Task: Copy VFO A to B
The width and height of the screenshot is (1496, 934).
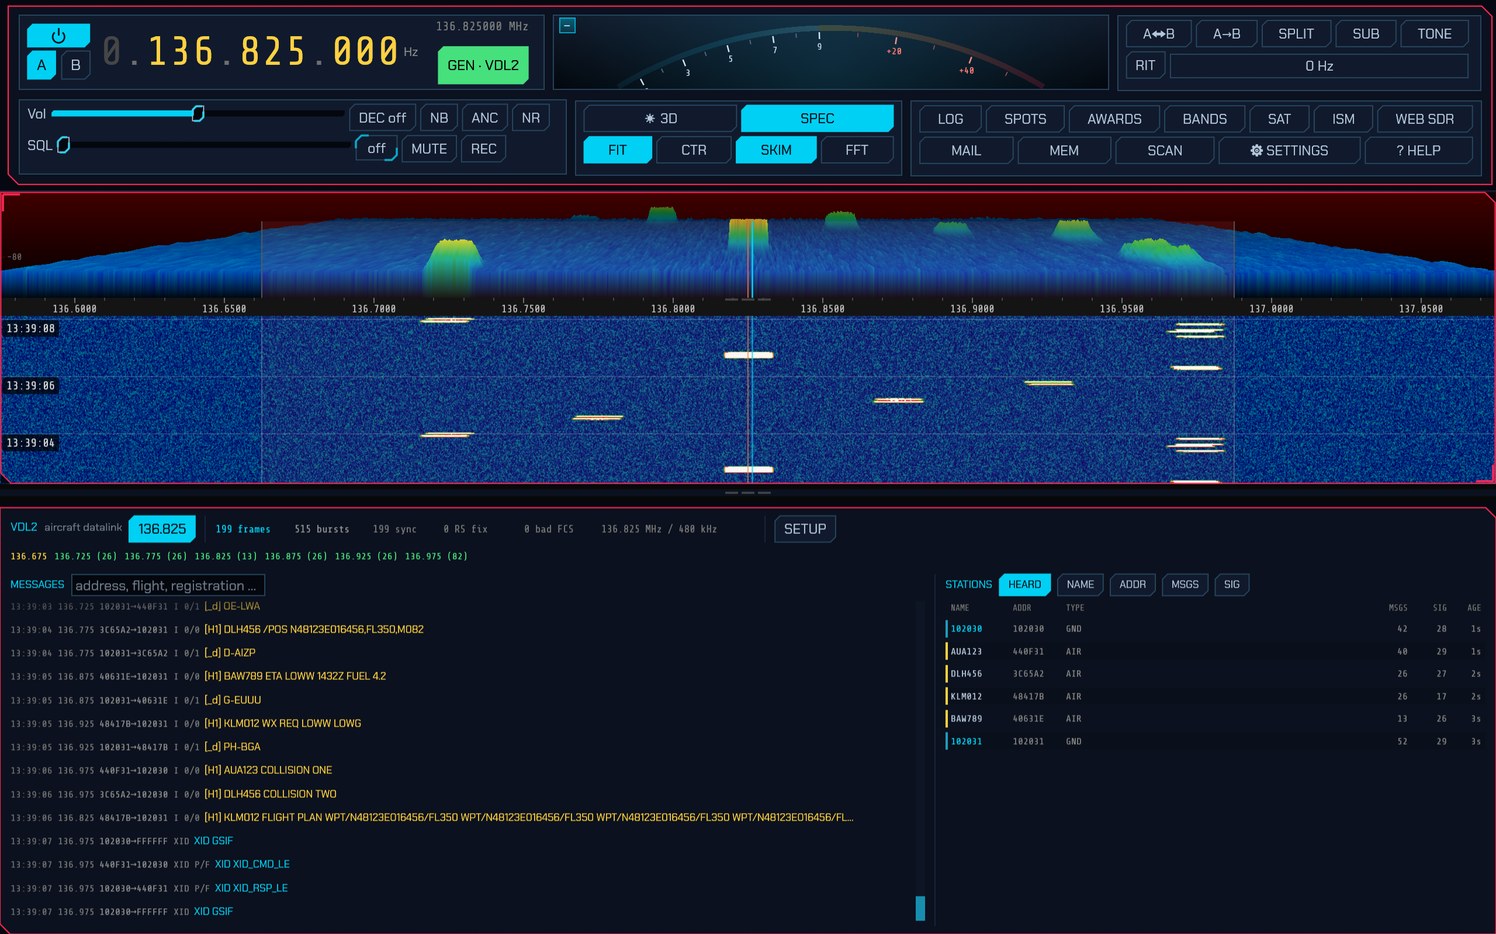Action: coord(1227,34)
